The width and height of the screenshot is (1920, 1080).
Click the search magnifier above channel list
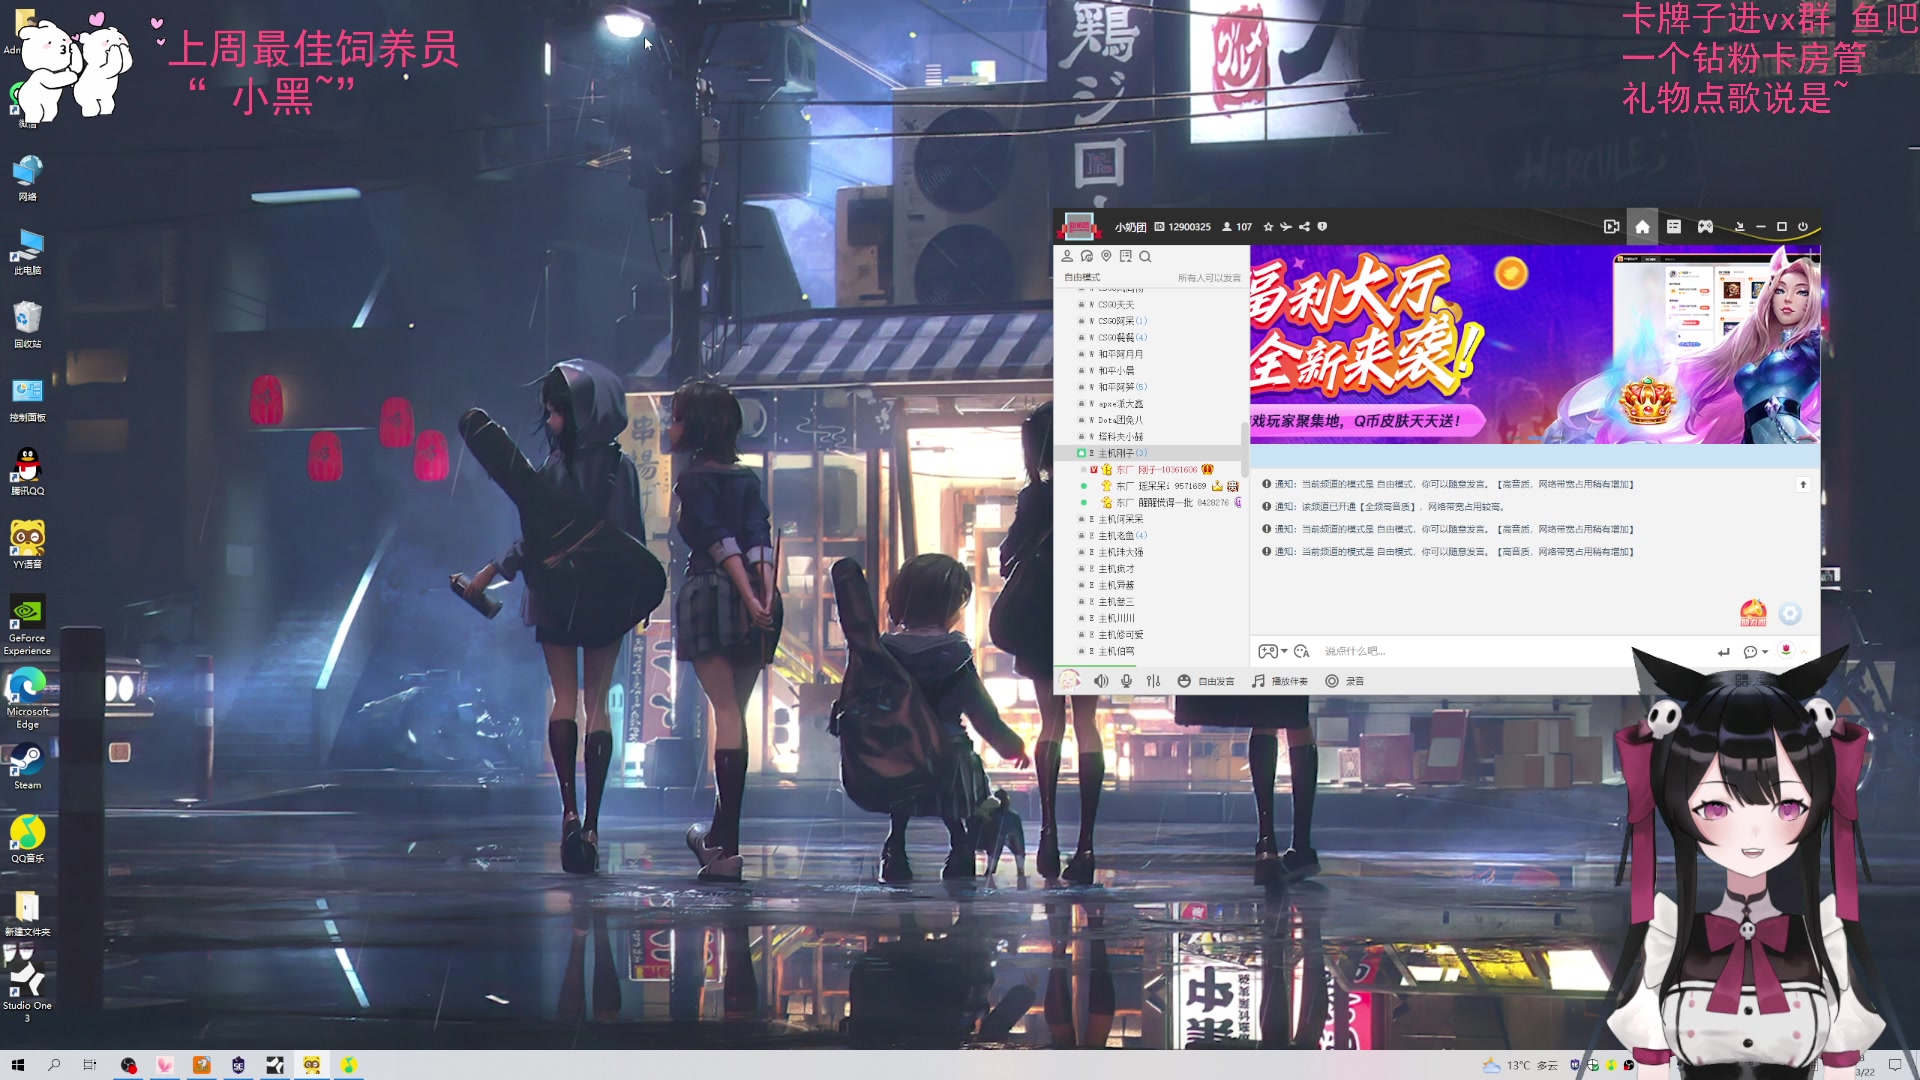(x=1145, y=256)
